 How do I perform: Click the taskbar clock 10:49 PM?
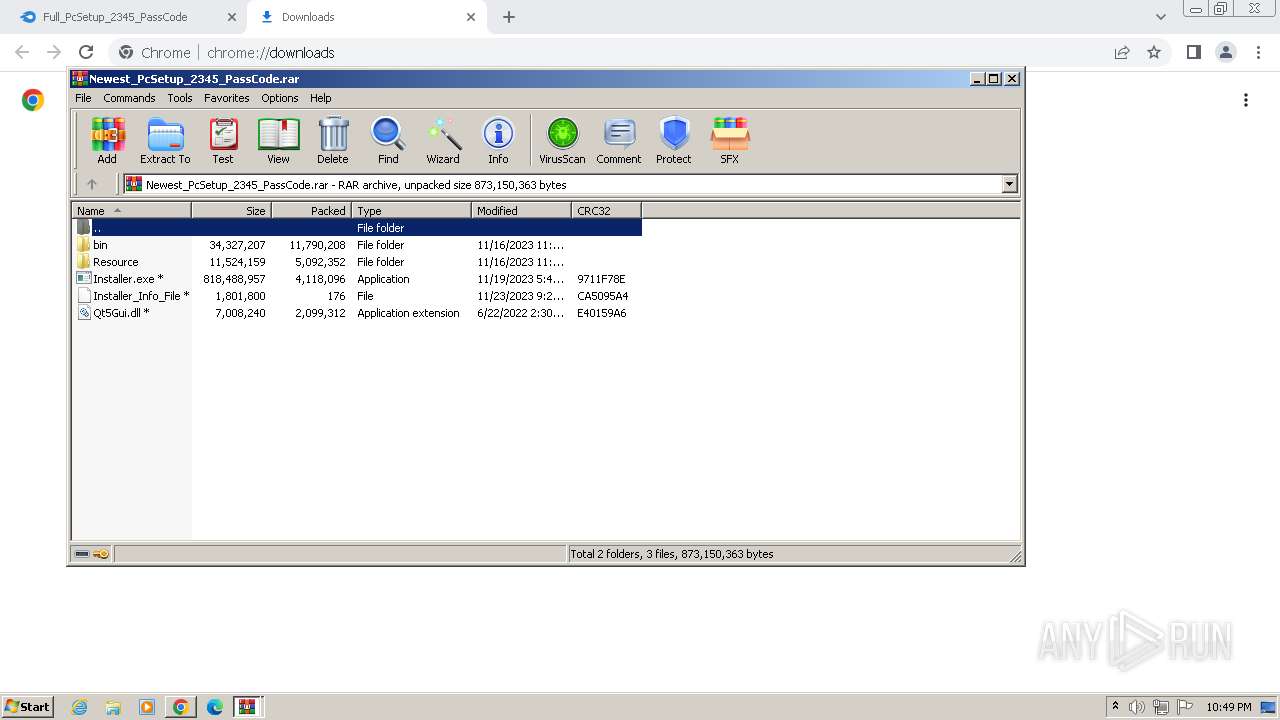[1229, 707]
